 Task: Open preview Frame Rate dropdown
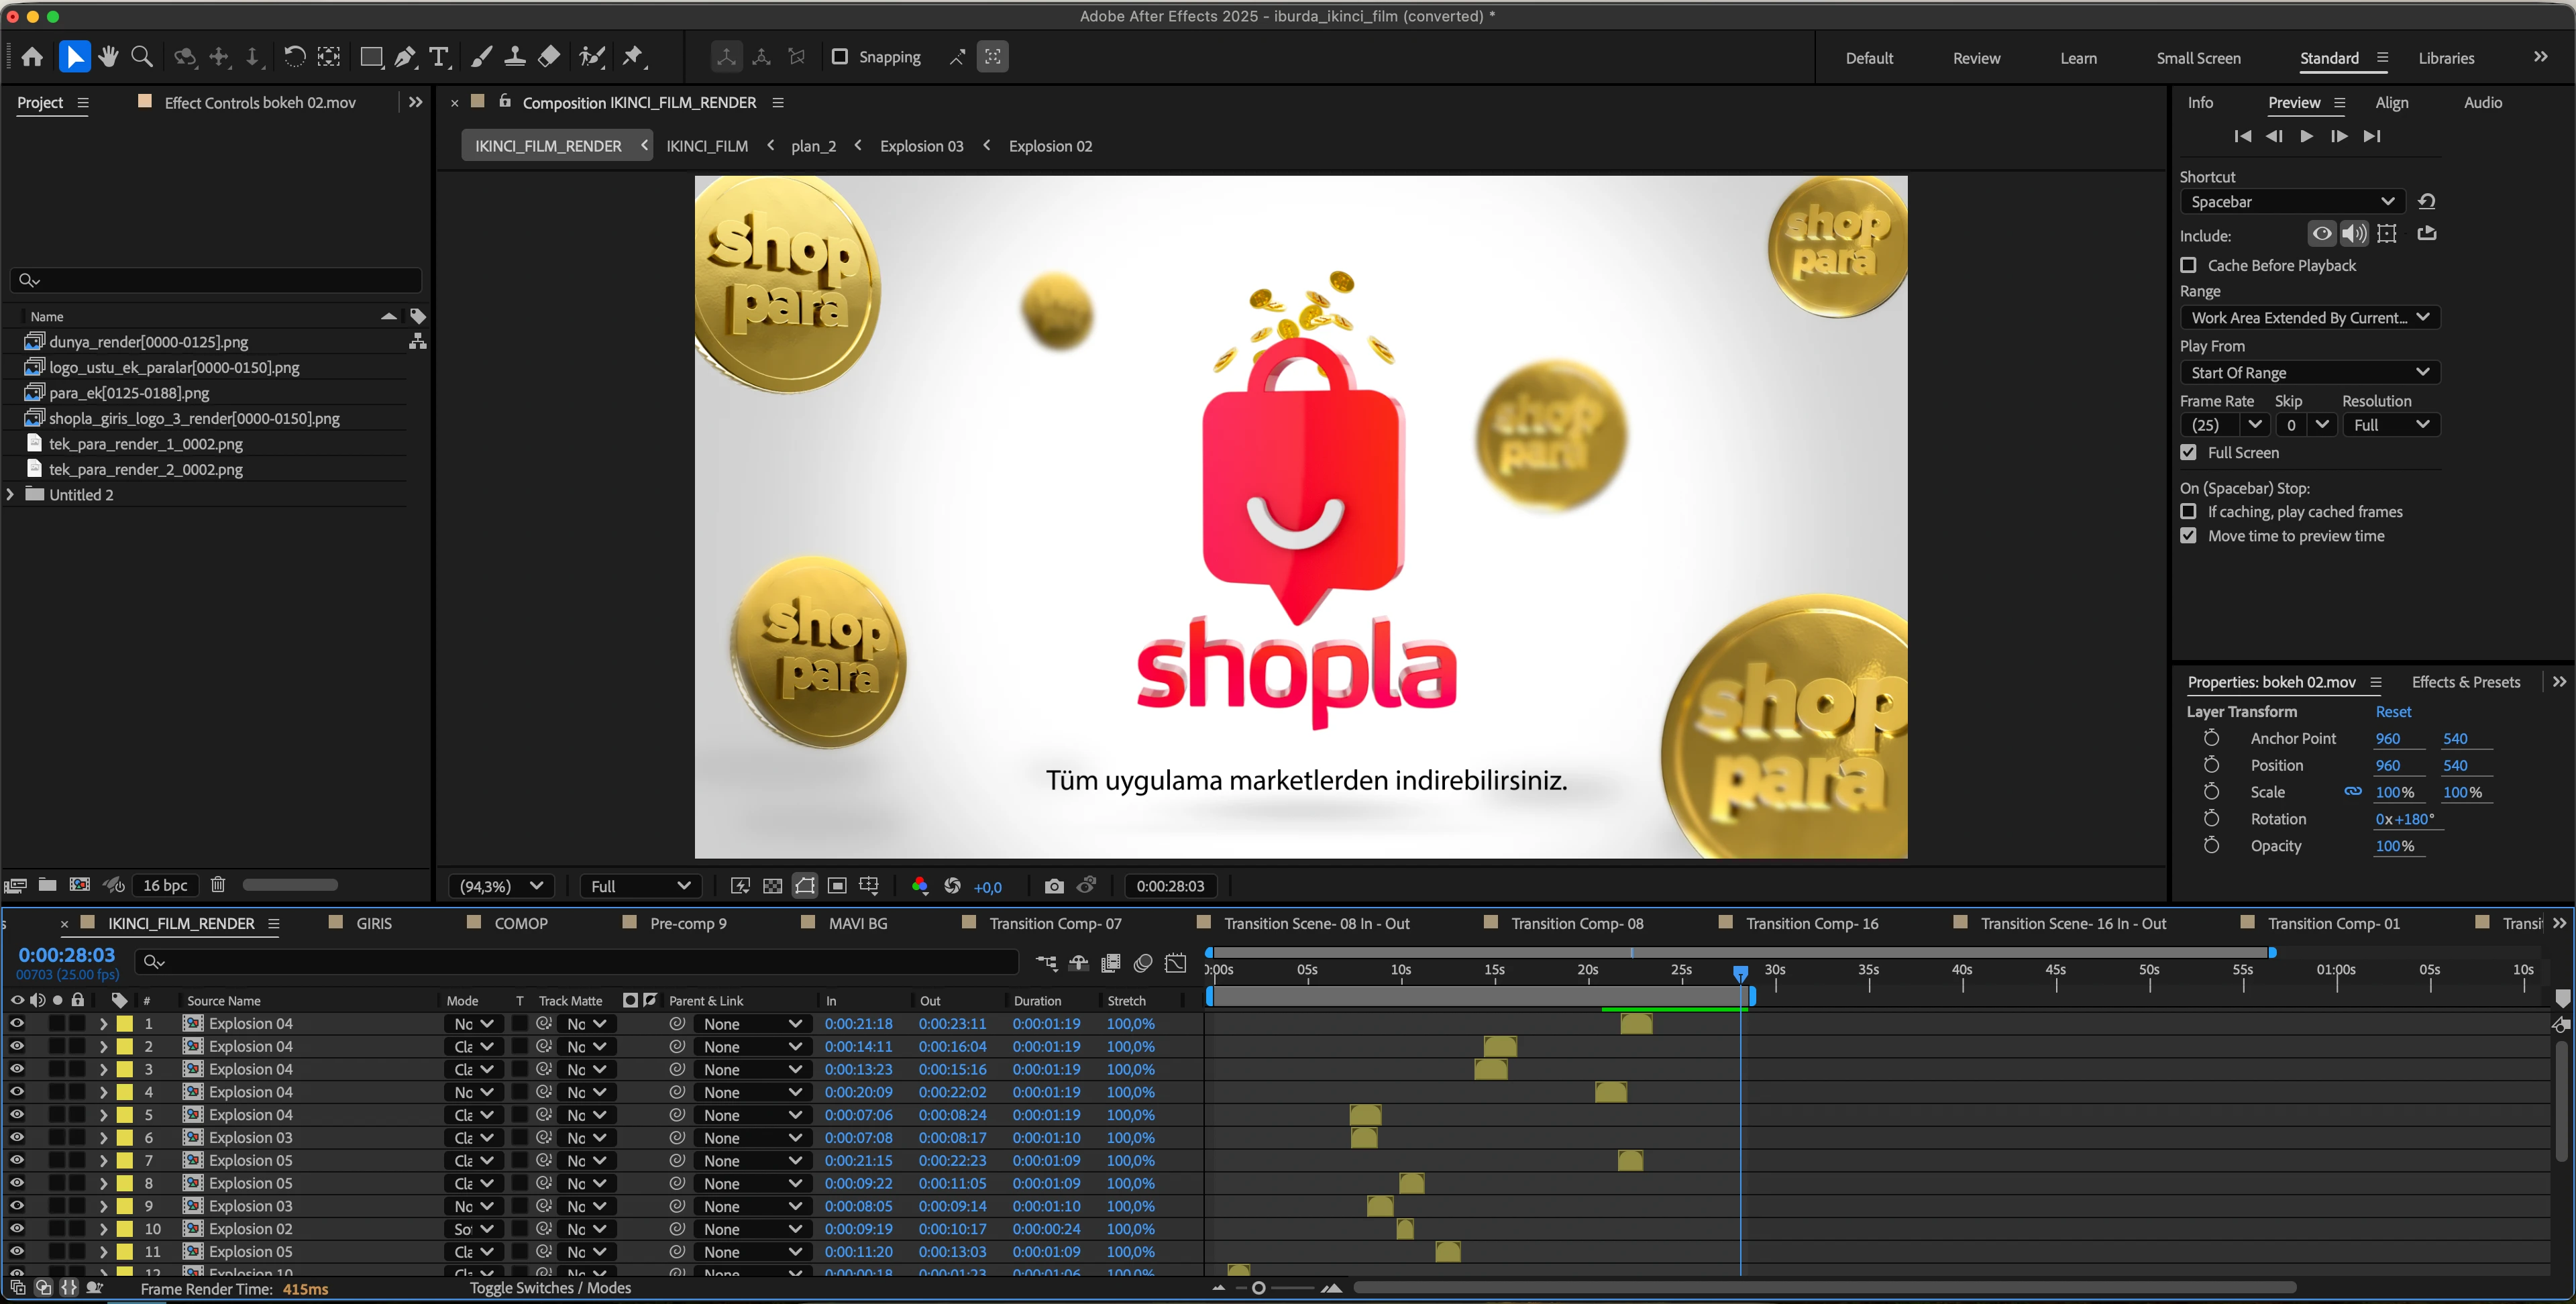point(2224,425)
